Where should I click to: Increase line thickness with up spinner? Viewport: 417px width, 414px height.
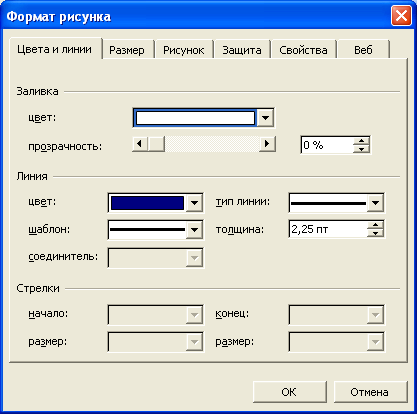(375, 225)
